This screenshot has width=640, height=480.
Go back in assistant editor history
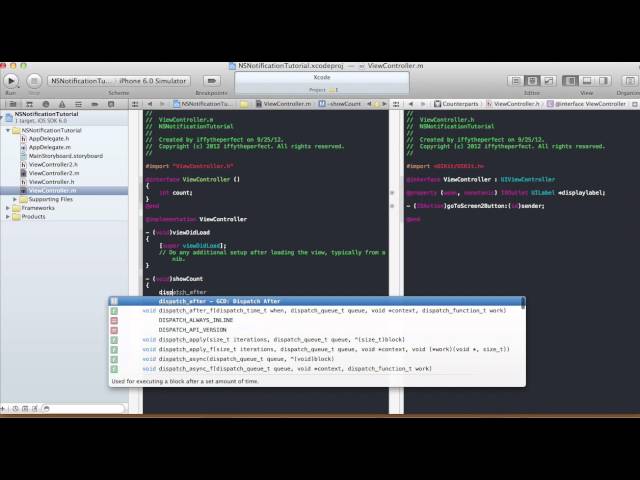pos(411,104)
